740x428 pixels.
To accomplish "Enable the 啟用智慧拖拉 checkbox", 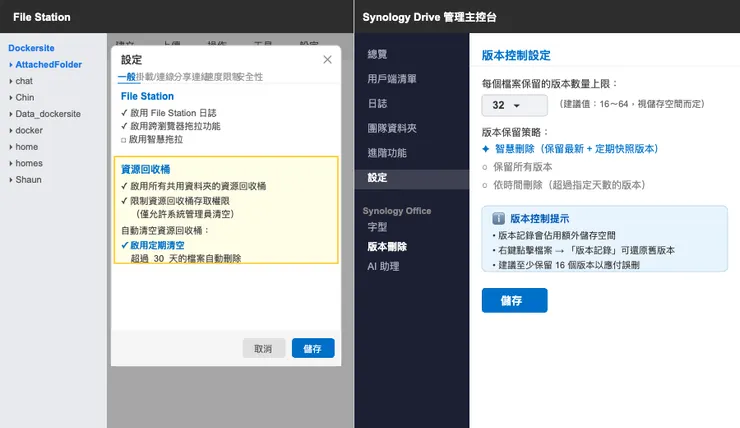I will 124,140.
